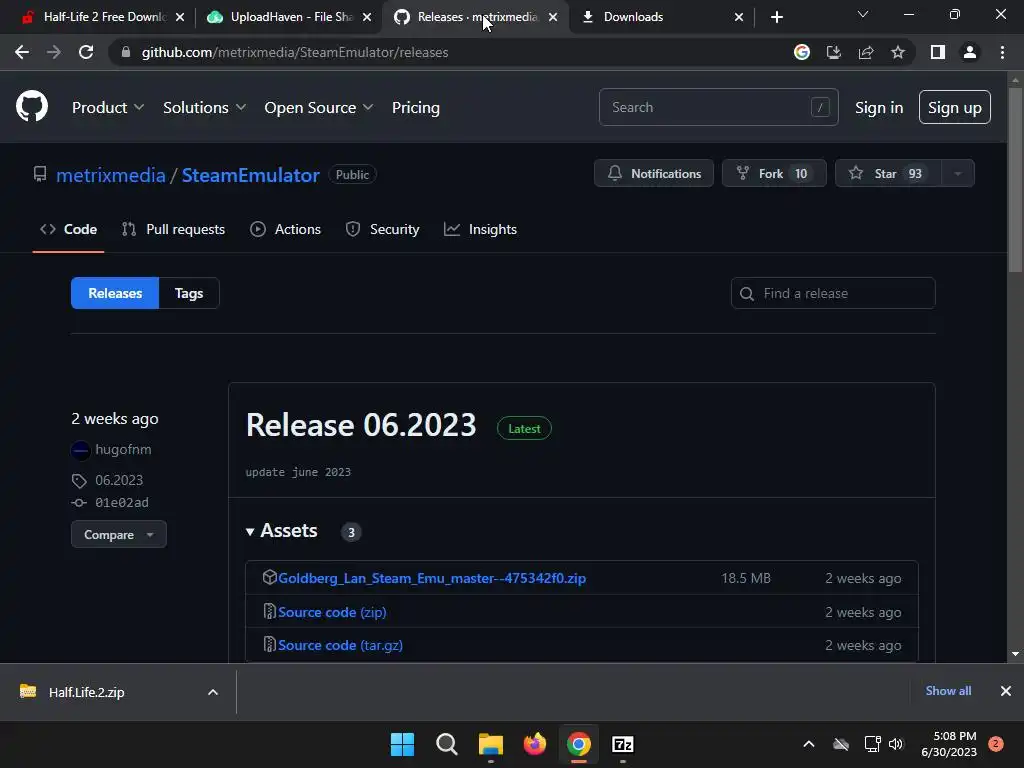Open the 06.2023 tag link
The height and width of the screenshot is (768, 1024).
point(119,480)
